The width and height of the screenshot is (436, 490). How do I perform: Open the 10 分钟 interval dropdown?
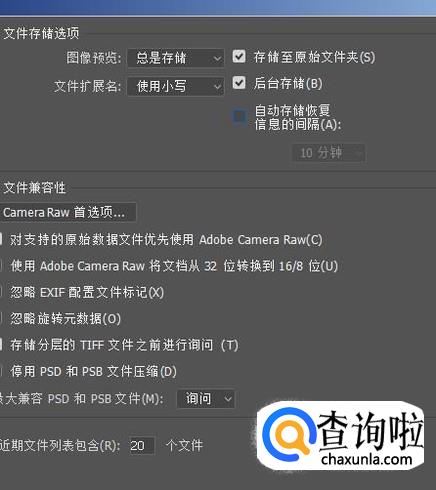pyautogui.click(x=329, y=153)
